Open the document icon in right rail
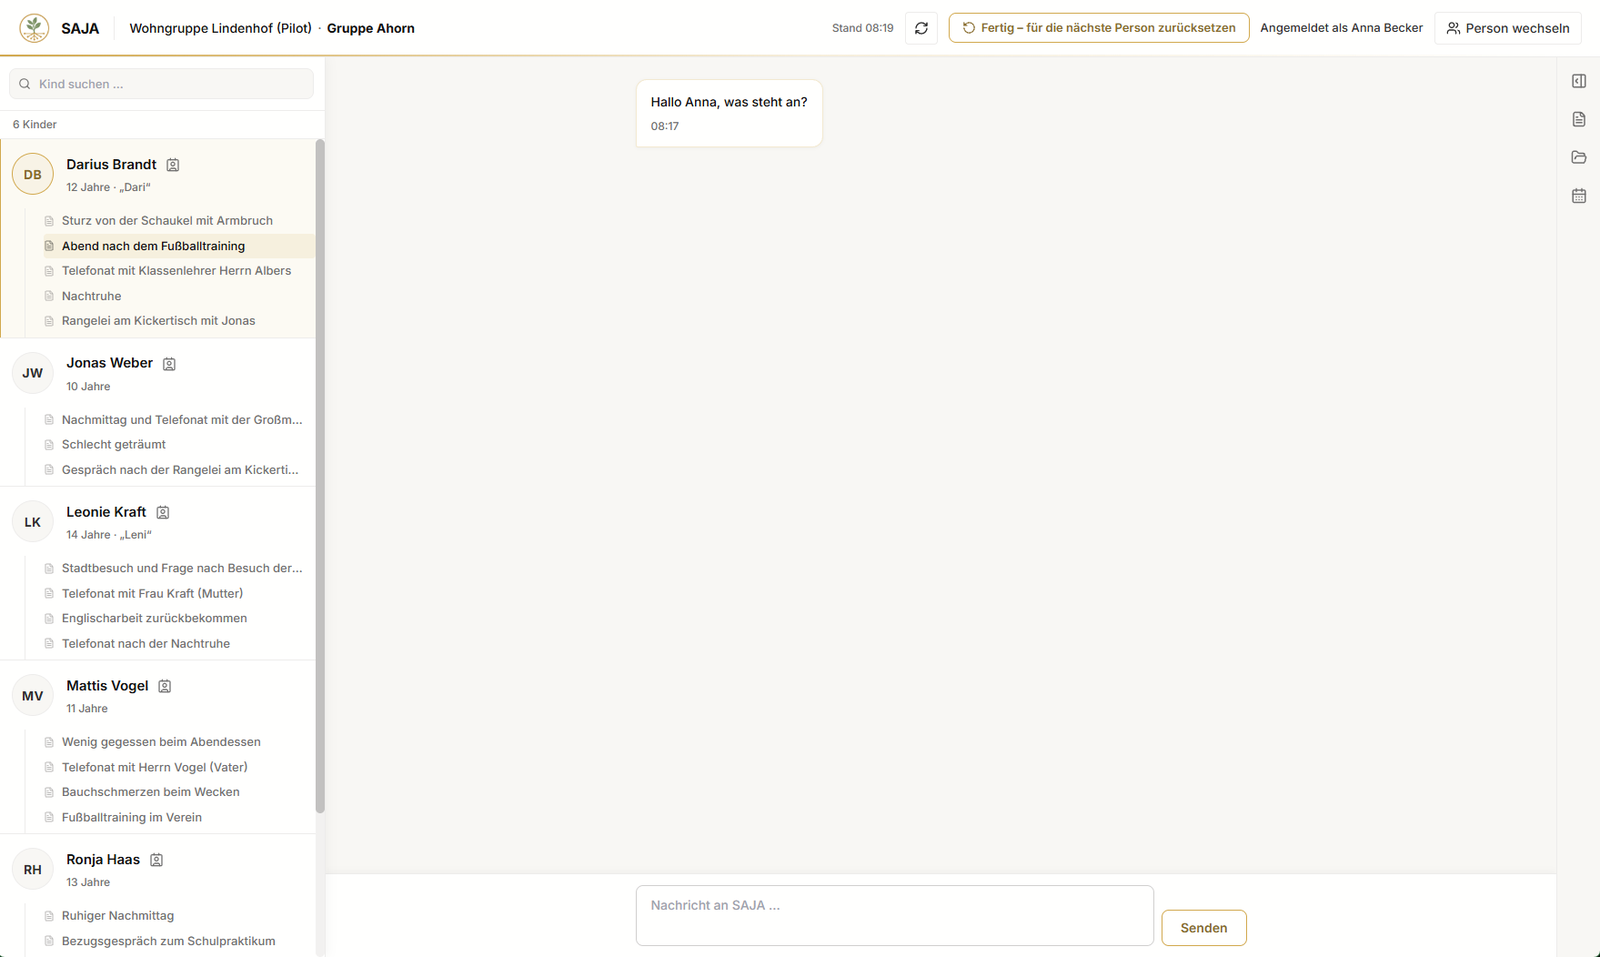 point(1579,119)
